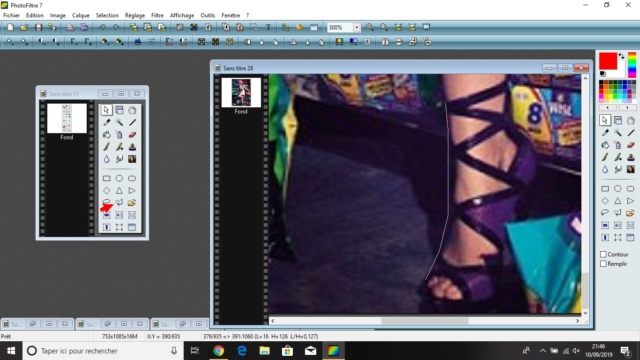The height and width of the screenshot is (360, 640).
Task: Click the red foreground color swatch
Action: pos(608,61)
